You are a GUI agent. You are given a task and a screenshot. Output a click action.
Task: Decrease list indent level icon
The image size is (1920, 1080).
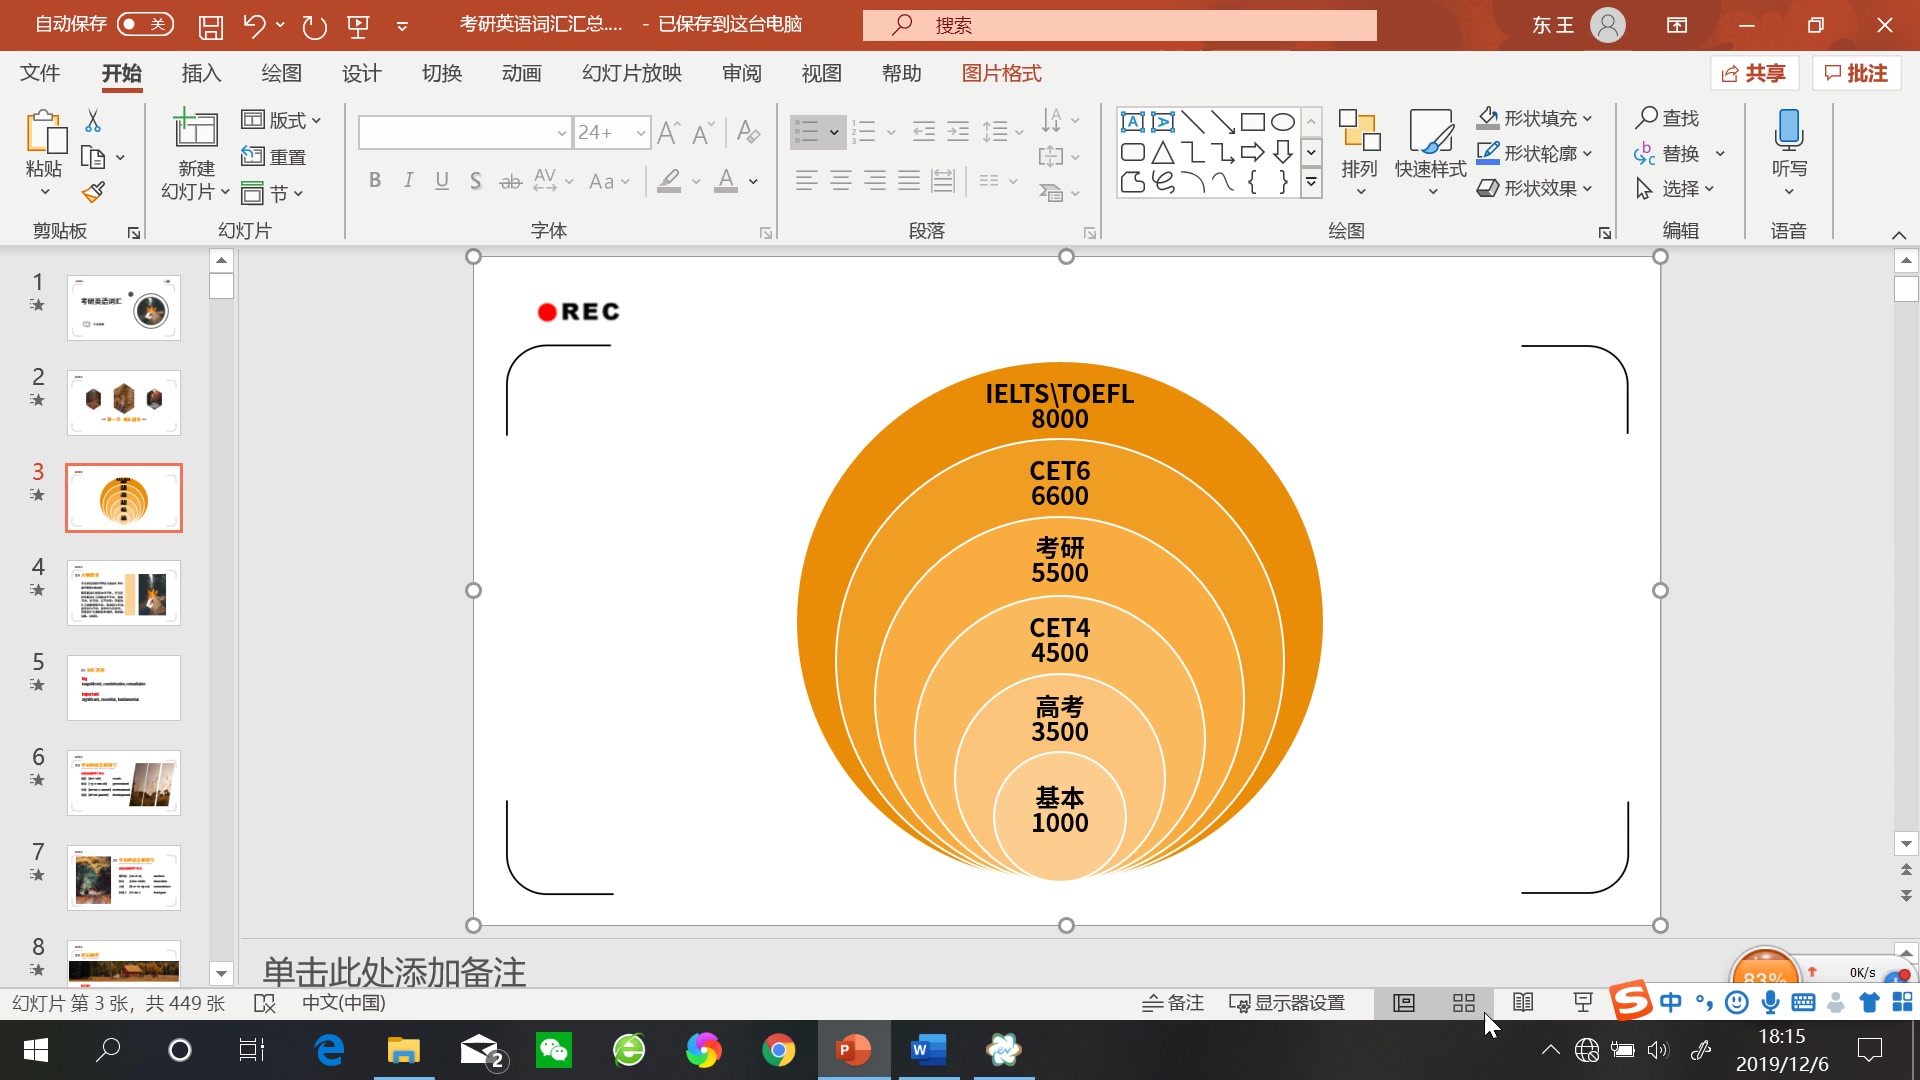[924, 131]
